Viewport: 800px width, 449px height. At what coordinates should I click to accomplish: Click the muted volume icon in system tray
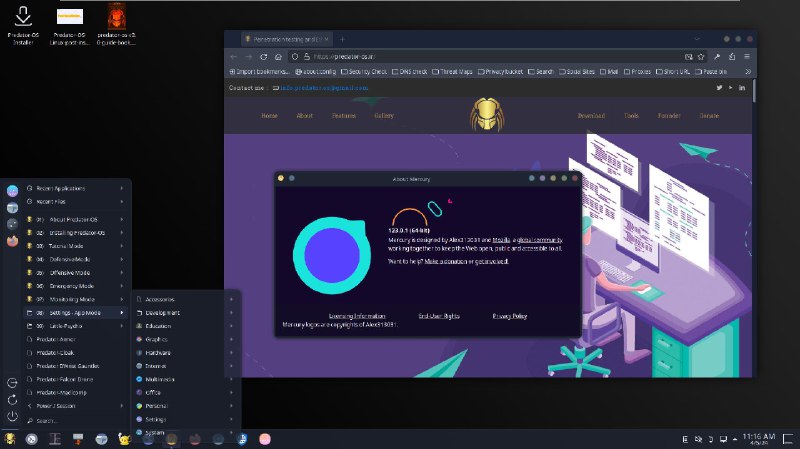(x=698, y=439)
